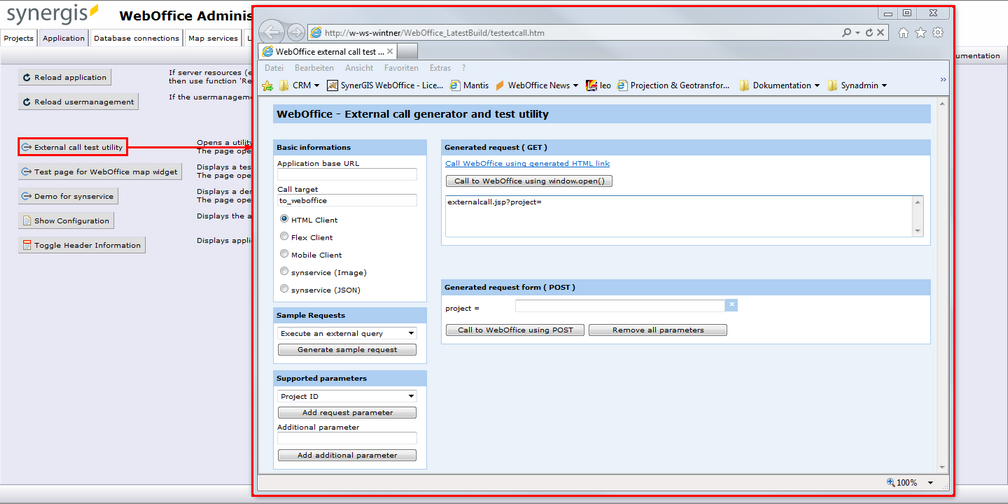Click the stop X icon in address bar
Viewport: 1008px width, 504px height.
tap(881, 32)
